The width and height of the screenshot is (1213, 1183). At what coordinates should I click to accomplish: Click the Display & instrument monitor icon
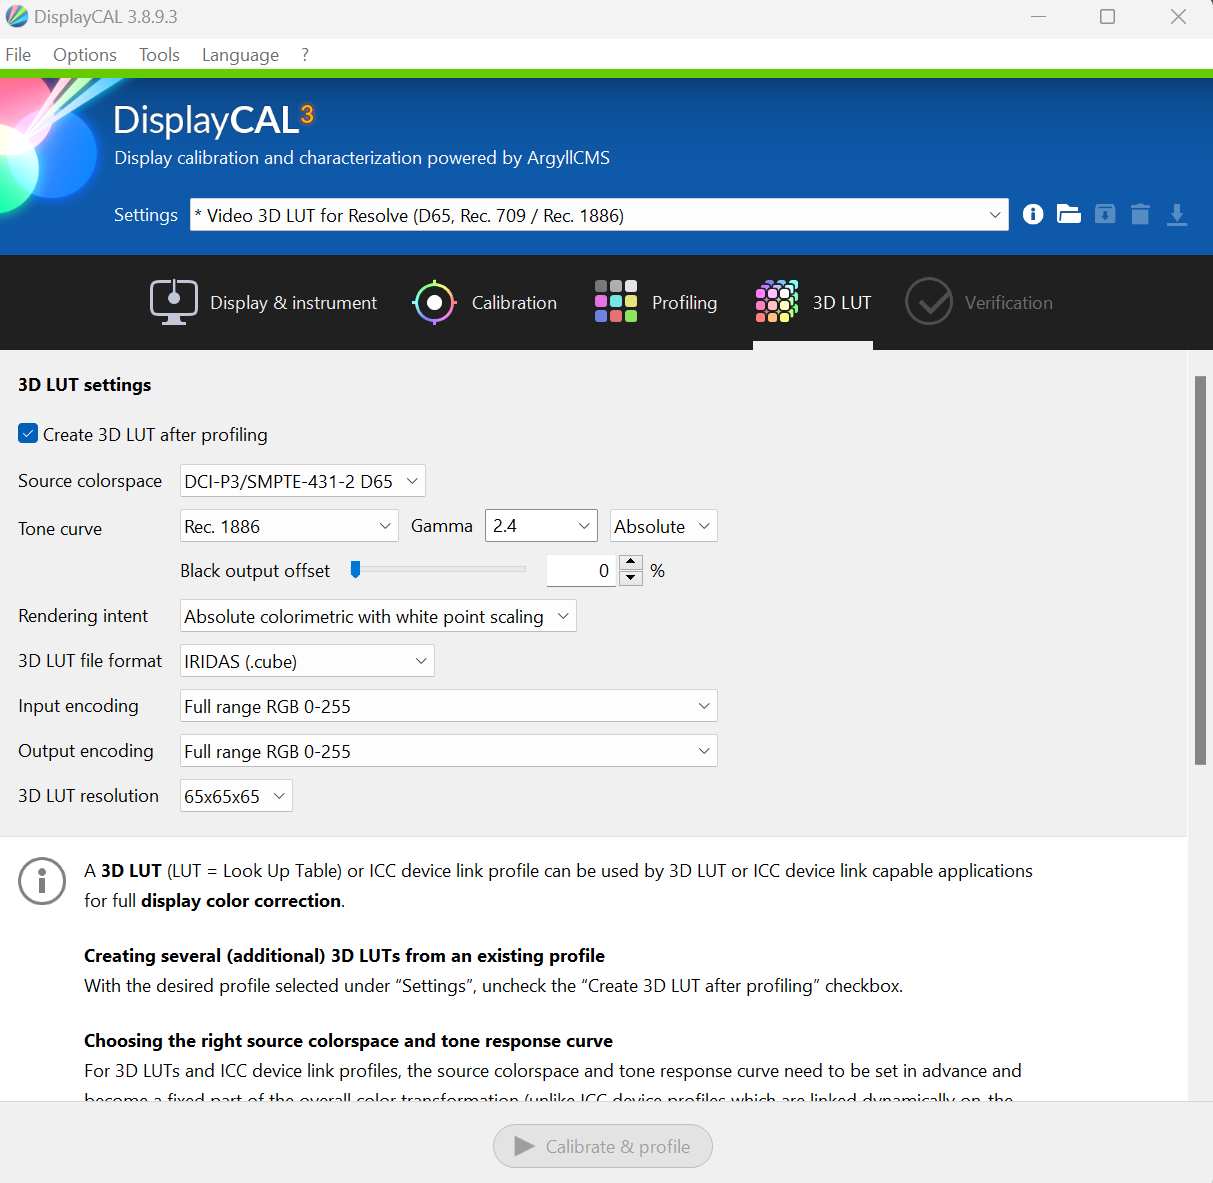174,302
